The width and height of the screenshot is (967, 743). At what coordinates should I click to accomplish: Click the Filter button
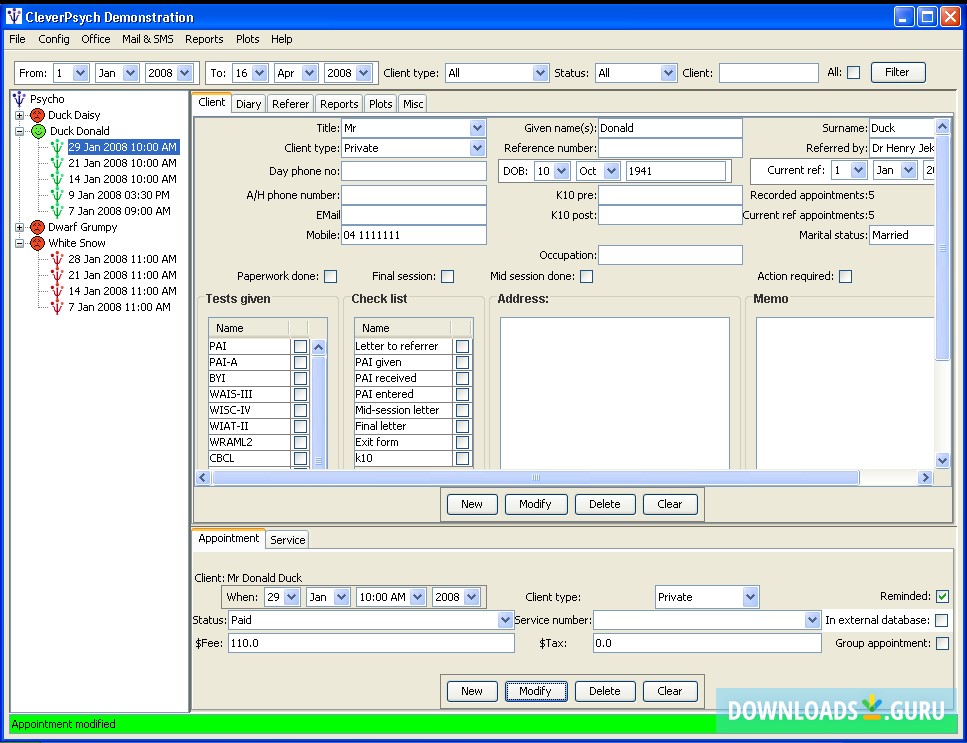pyautogui.click(x=897, y=72)
